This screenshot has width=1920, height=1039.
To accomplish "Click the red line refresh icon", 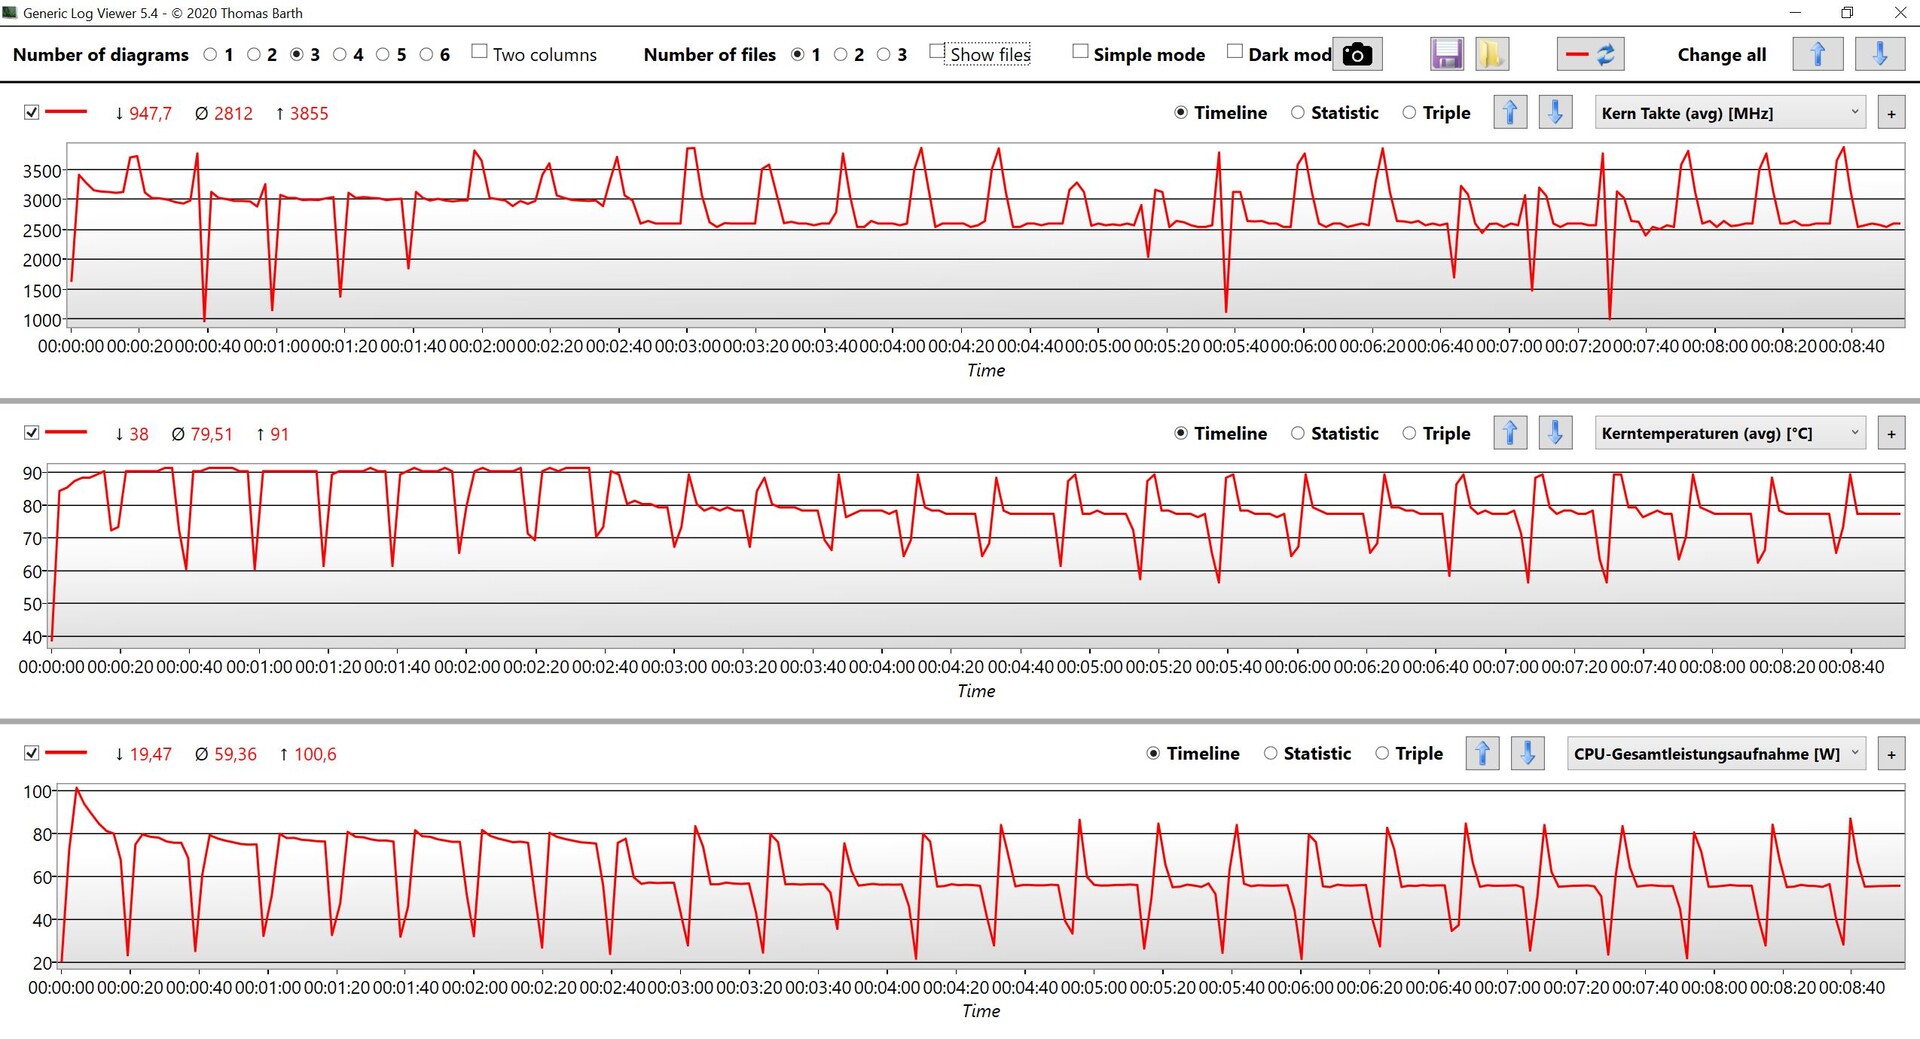I will pos(1590,54).
